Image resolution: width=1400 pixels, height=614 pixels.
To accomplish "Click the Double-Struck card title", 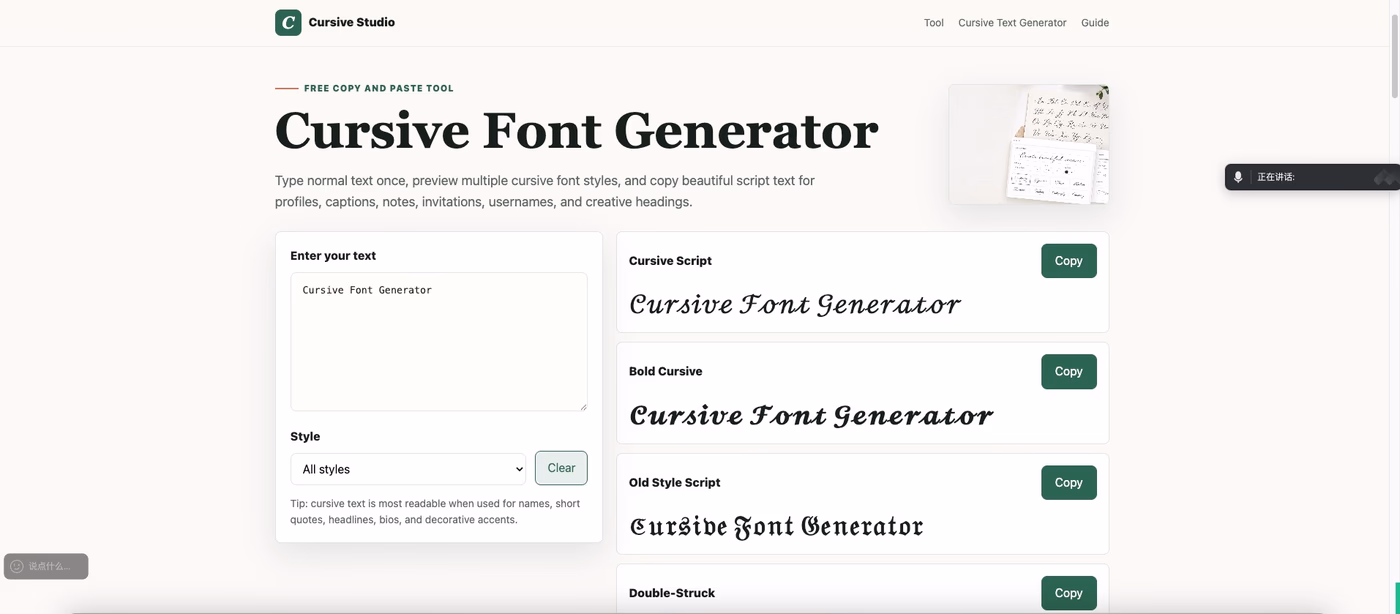I will point(672,593).
